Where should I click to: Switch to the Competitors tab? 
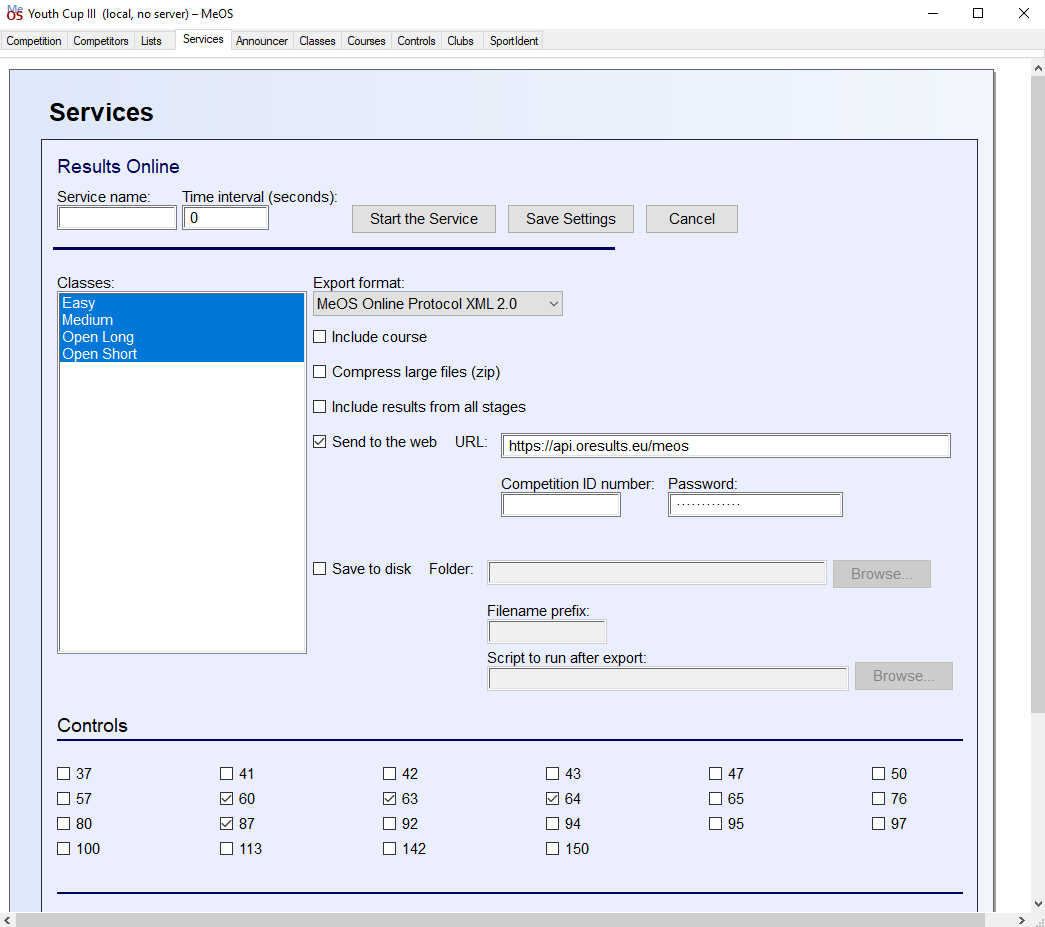[101, 41]
